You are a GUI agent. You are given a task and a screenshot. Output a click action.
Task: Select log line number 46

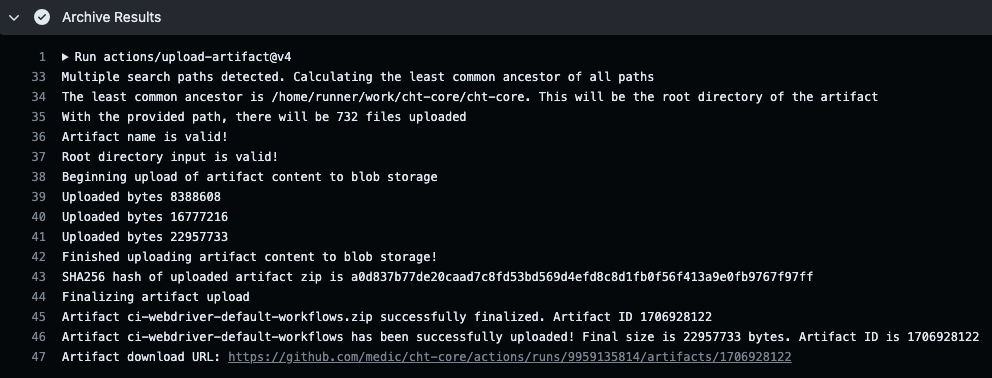[39, 337]
